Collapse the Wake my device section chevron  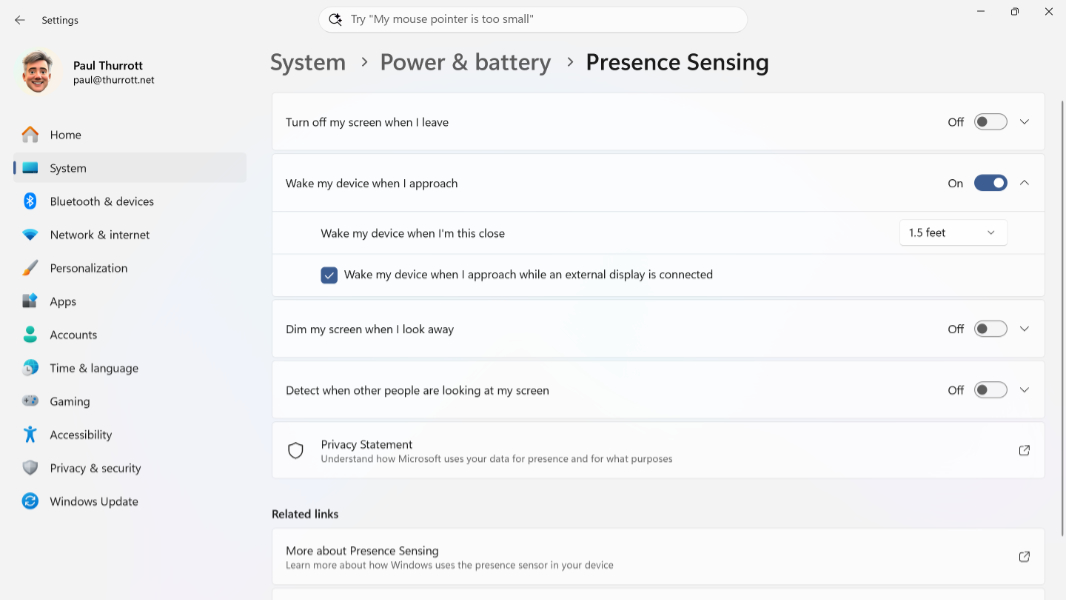(x=1024, y=183)
